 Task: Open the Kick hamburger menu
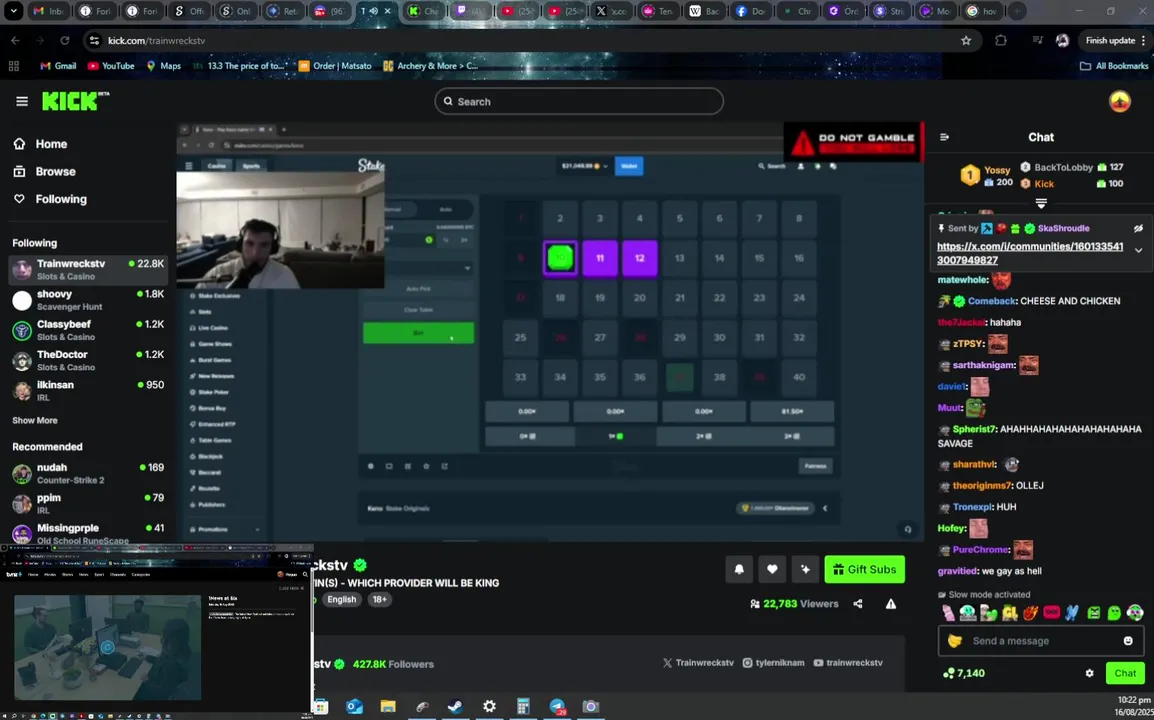tap(21, 102)
